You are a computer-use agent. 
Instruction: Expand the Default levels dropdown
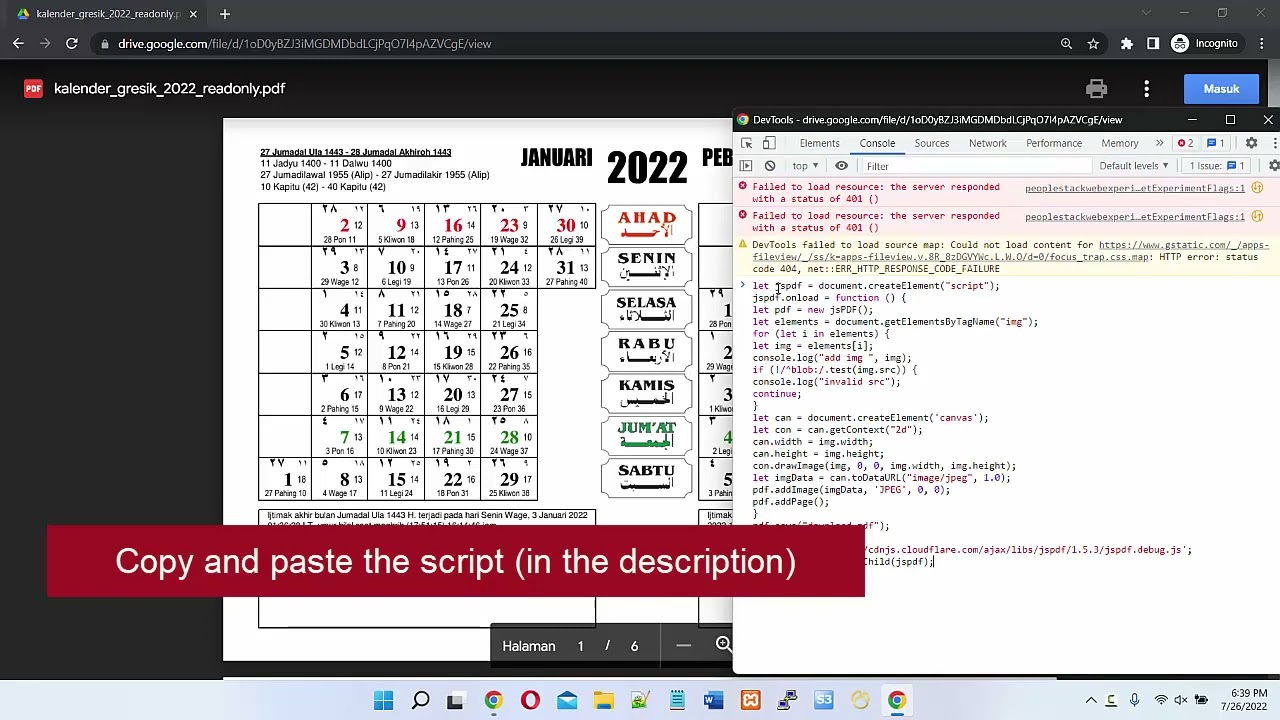1134,166
